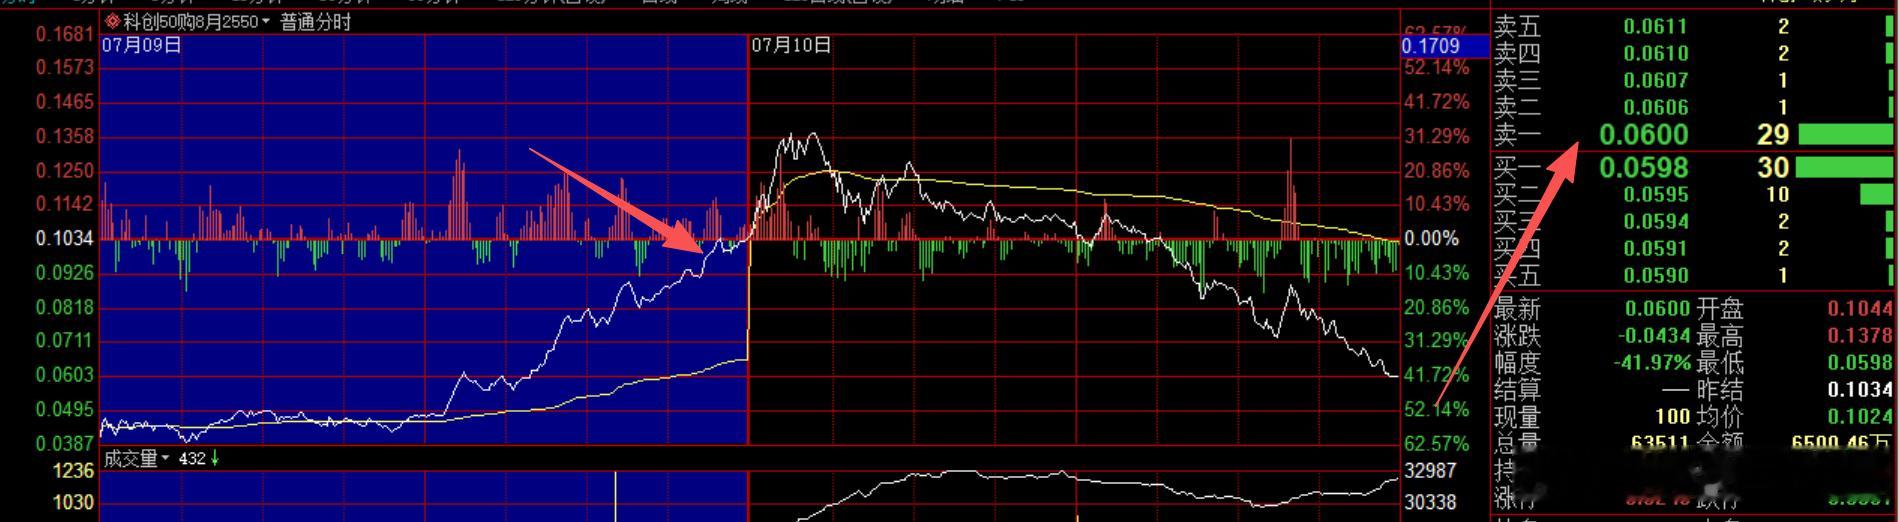1899x522 pixels.
Task: Click the red diamond icon before 科创50购8月2550
Action: click(x=113, y=21)
